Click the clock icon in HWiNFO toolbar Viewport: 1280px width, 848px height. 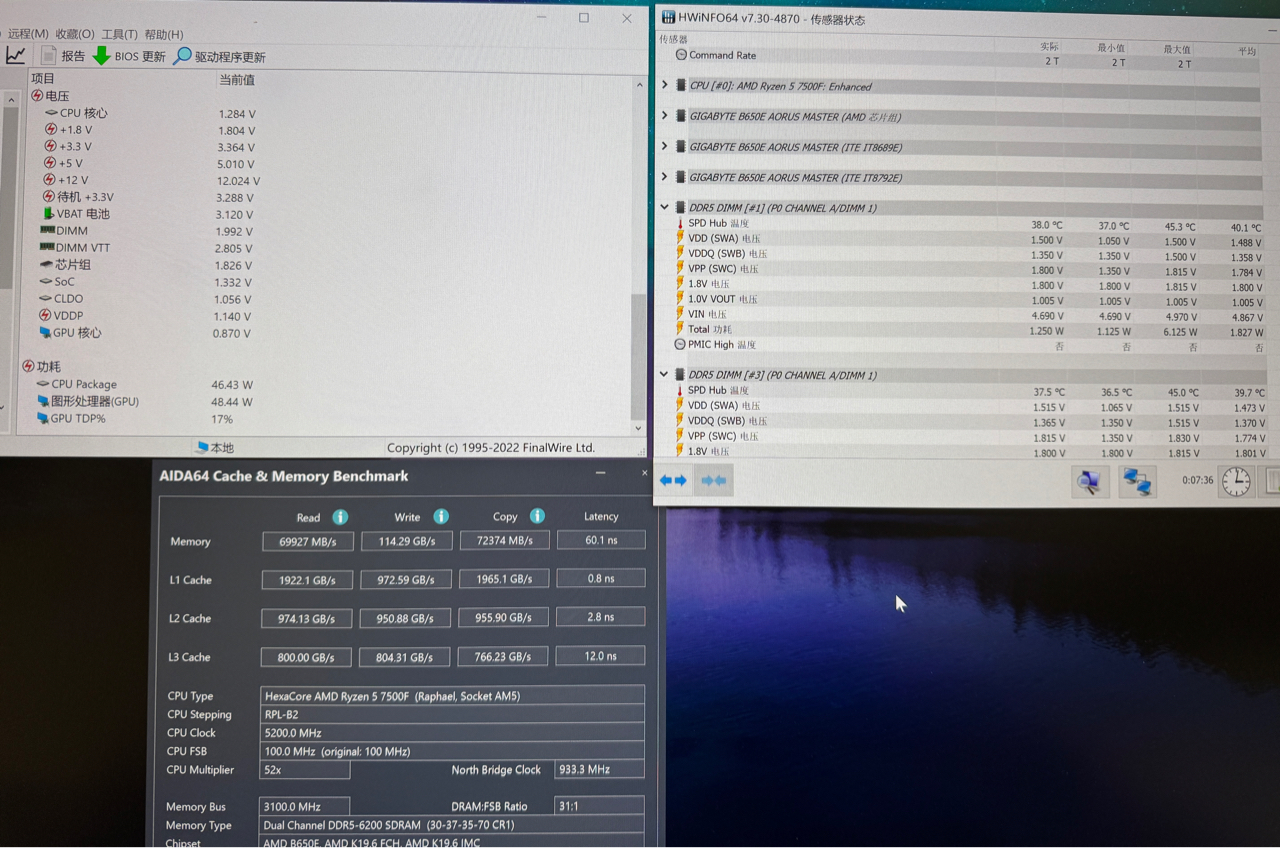pyautogui.click(x=1236, y=481)
